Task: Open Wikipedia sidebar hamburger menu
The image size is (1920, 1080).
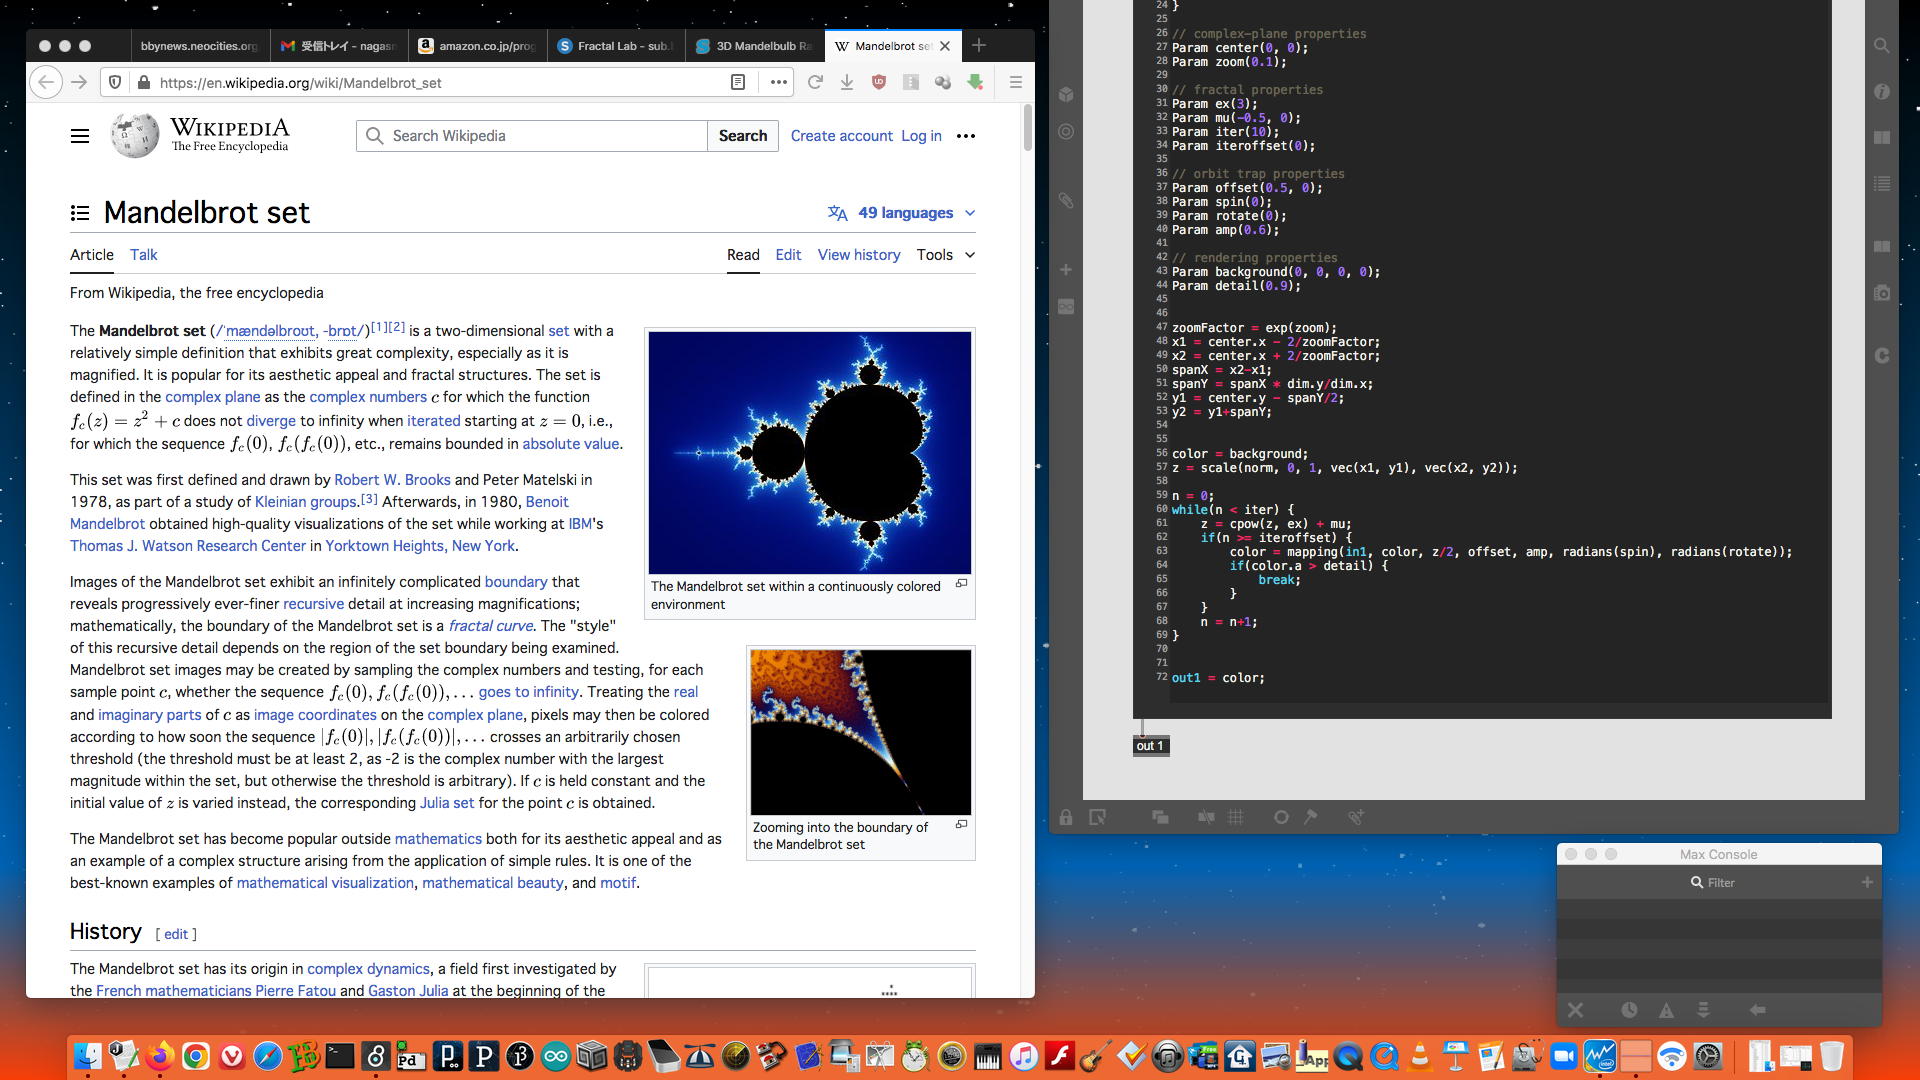Action: tap(80, 136)
